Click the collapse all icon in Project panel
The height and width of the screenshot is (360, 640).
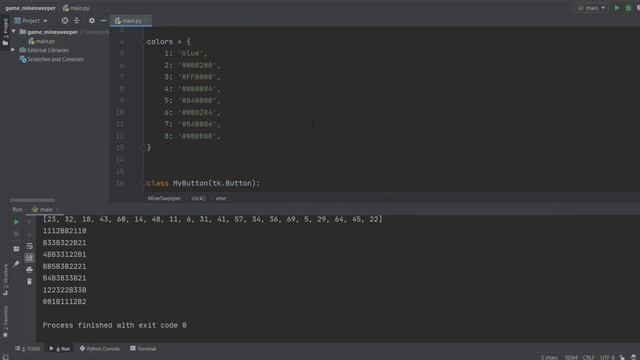pos(77,20)
